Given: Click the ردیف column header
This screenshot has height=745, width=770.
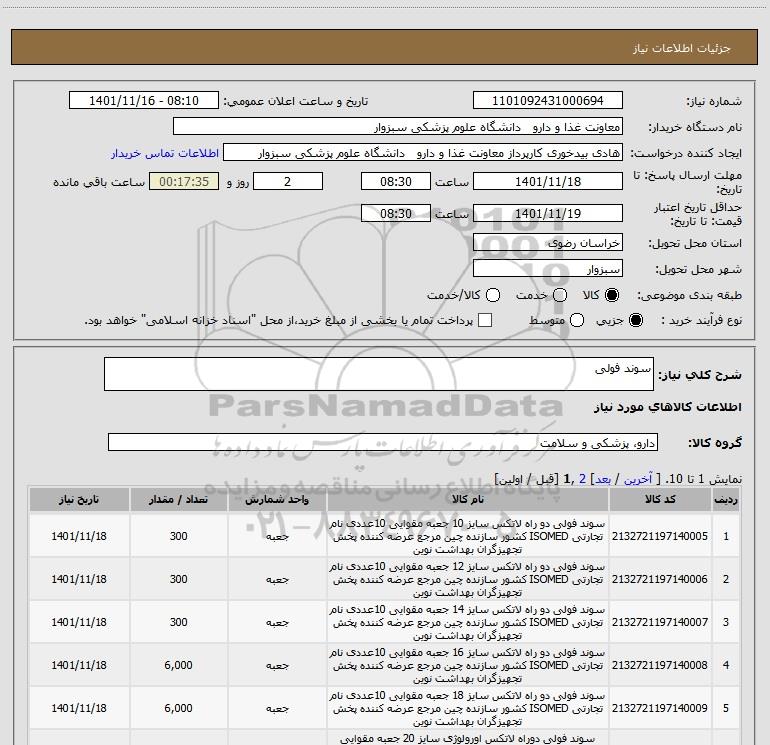Looking at the screenshot, I should coord(726,499).
